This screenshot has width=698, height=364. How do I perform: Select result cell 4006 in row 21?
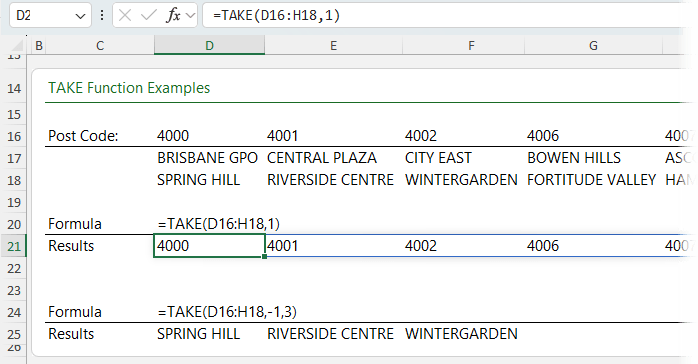pyautogui.click(x=543, y=246)
